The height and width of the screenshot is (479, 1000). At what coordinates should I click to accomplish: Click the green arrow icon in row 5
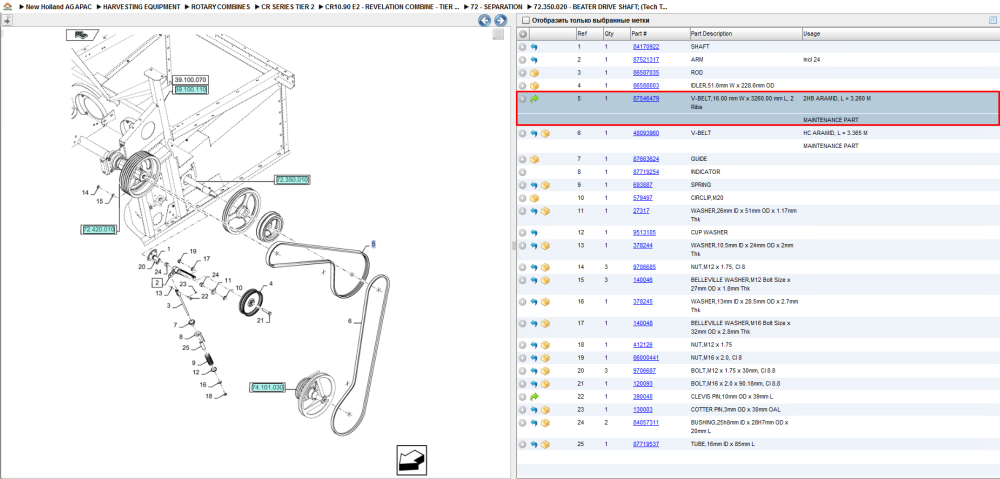534,99
